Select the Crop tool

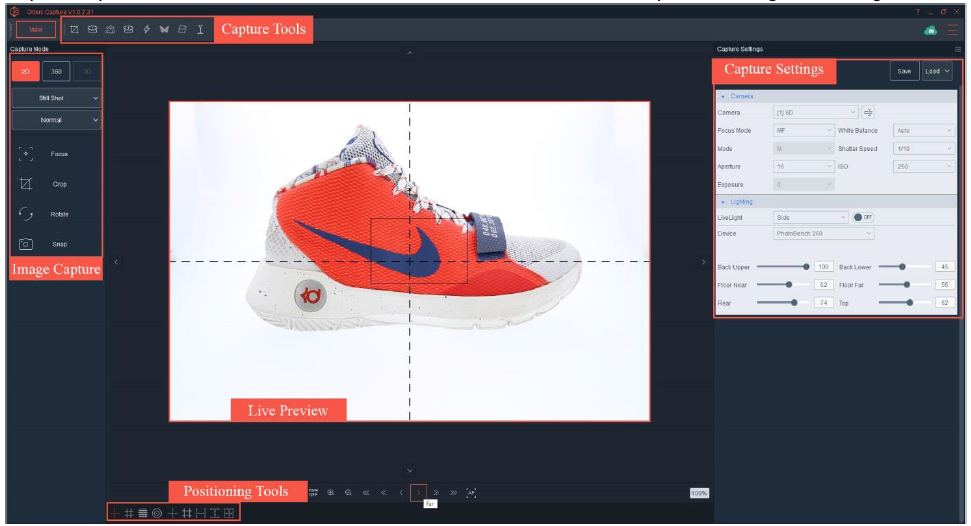26,184
